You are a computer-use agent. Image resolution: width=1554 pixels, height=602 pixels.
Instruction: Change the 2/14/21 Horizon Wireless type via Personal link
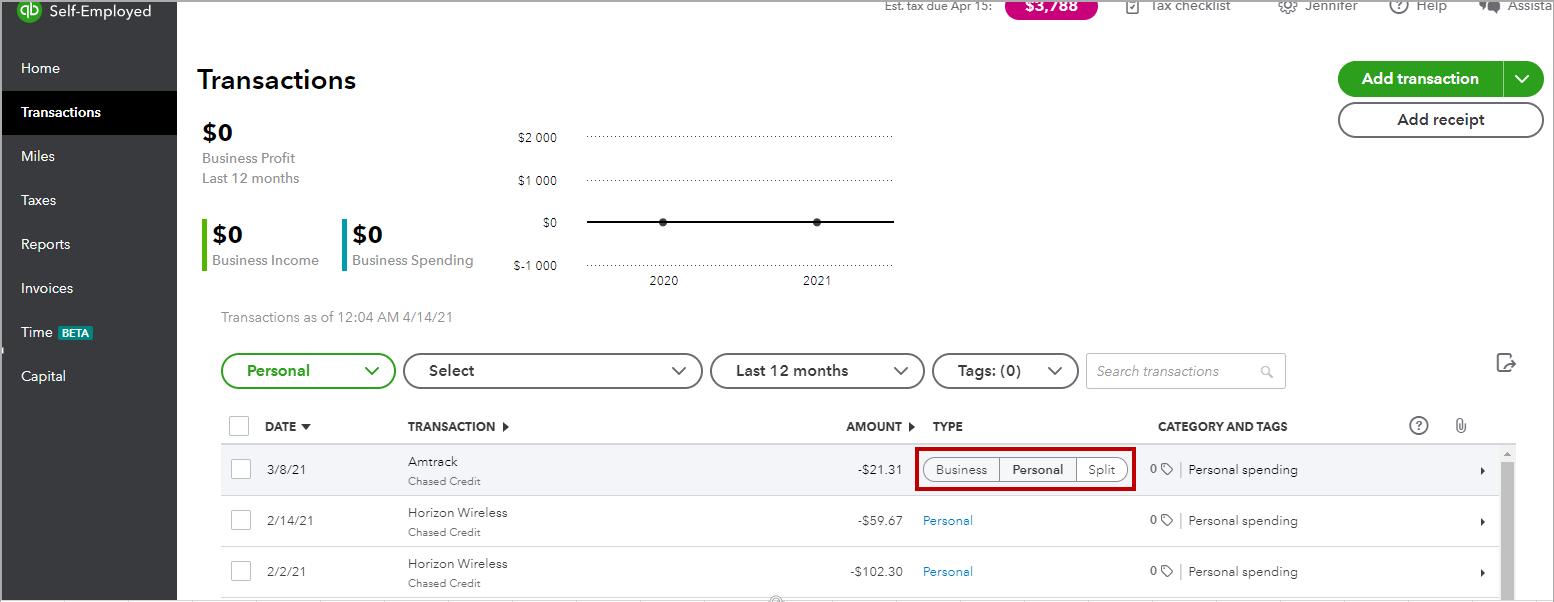[x=946, y=520]
